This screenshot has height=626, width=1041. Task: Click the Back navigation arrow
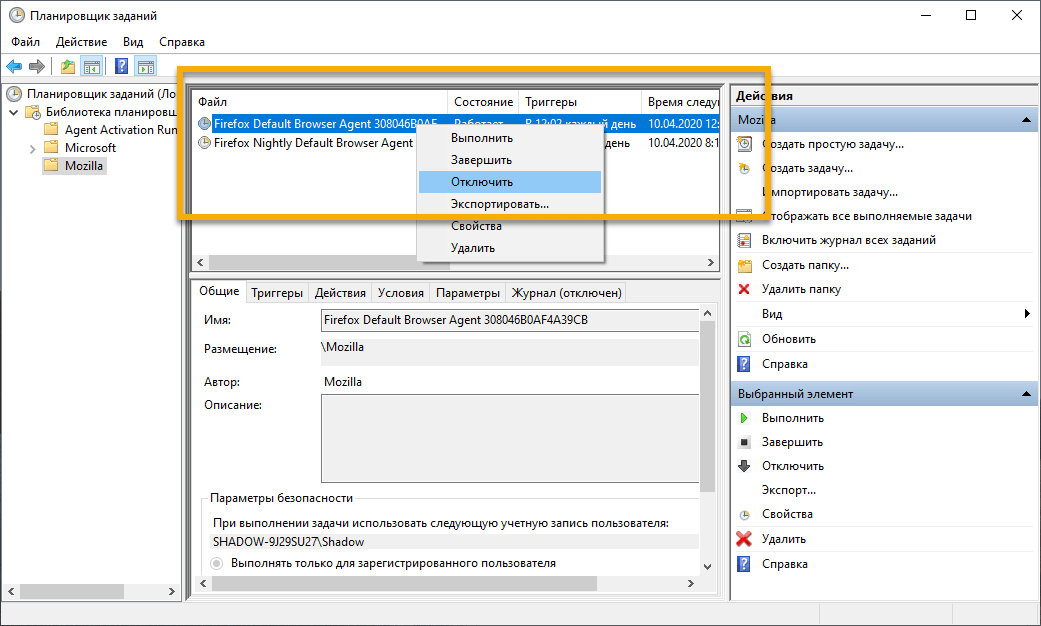point(14,66)
